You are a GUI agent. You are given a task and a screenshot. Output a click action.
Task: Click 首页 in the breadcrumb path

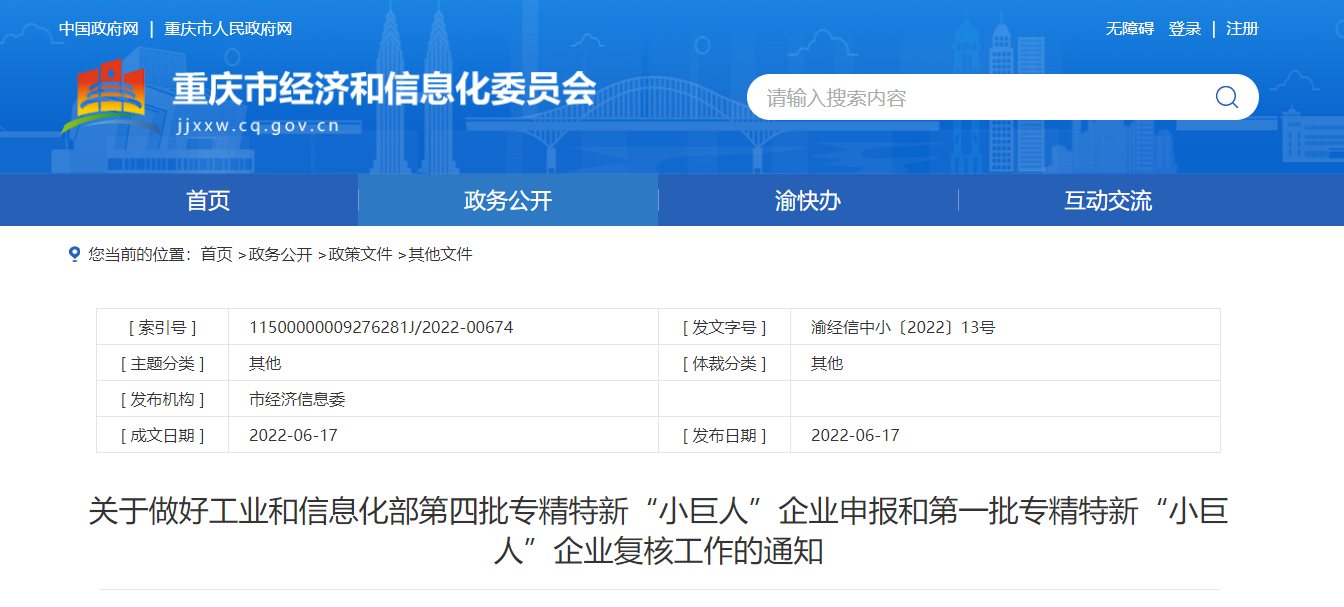point(216,255)
